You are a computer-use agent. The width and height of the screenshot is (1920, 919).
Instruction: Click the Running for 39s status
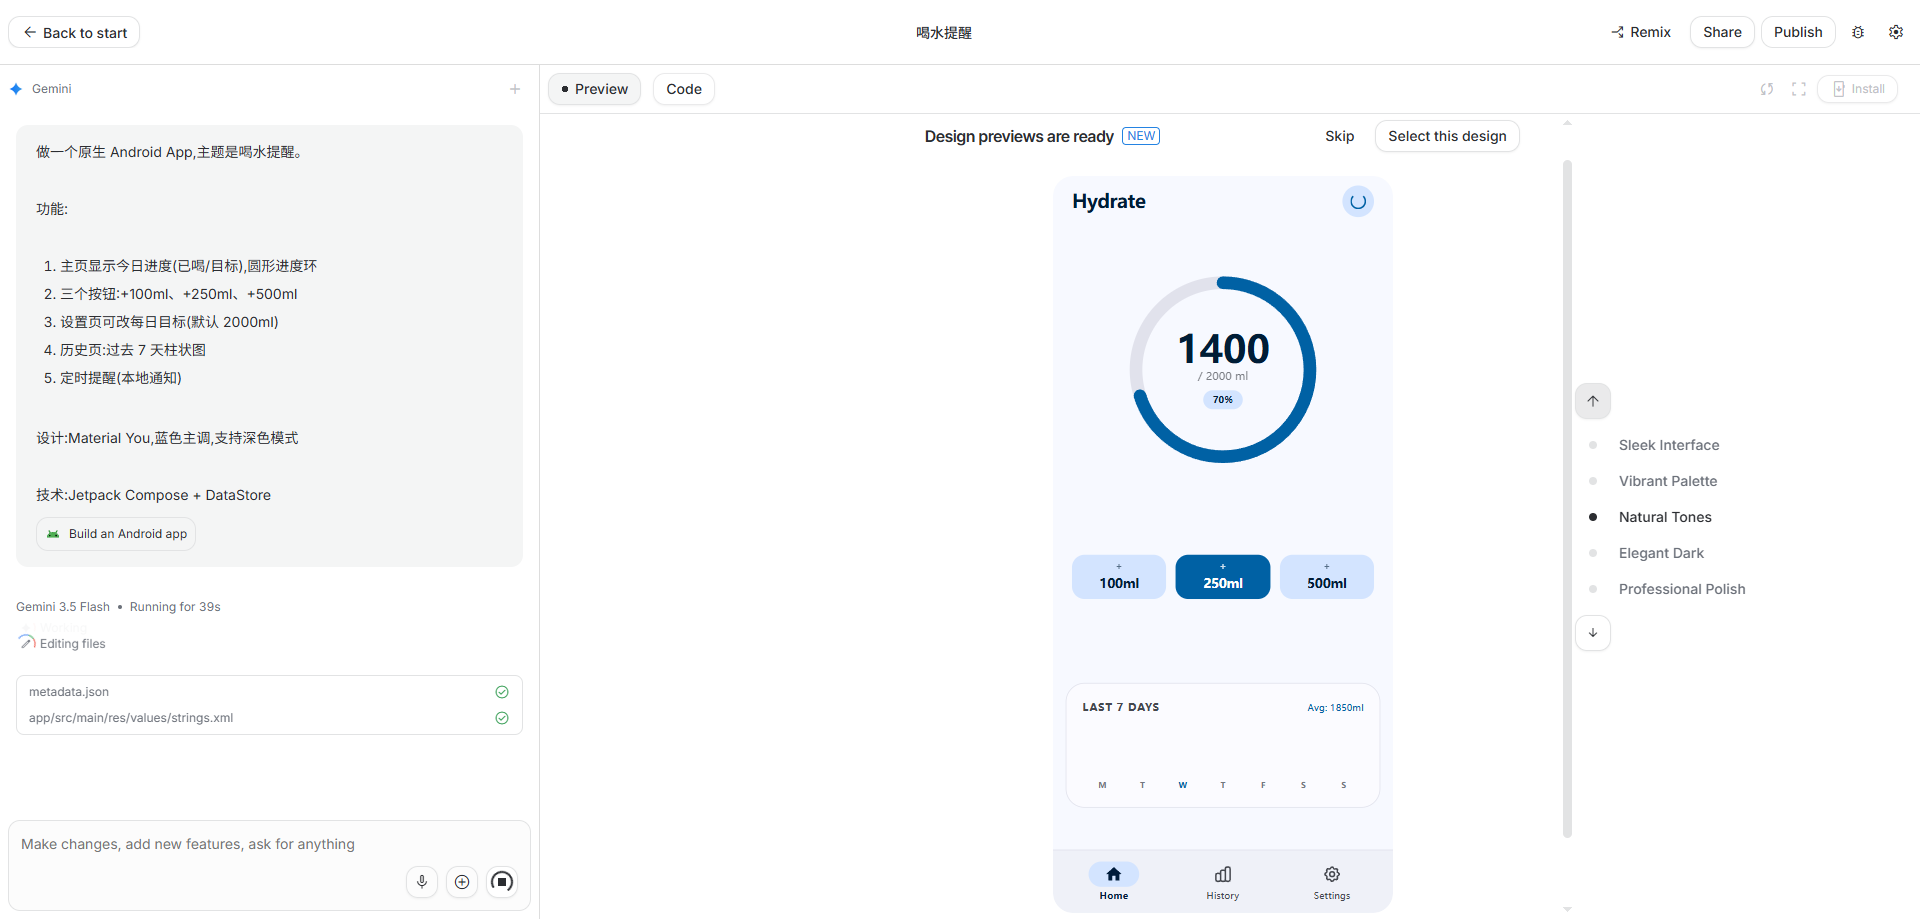[x=175, y=607]
